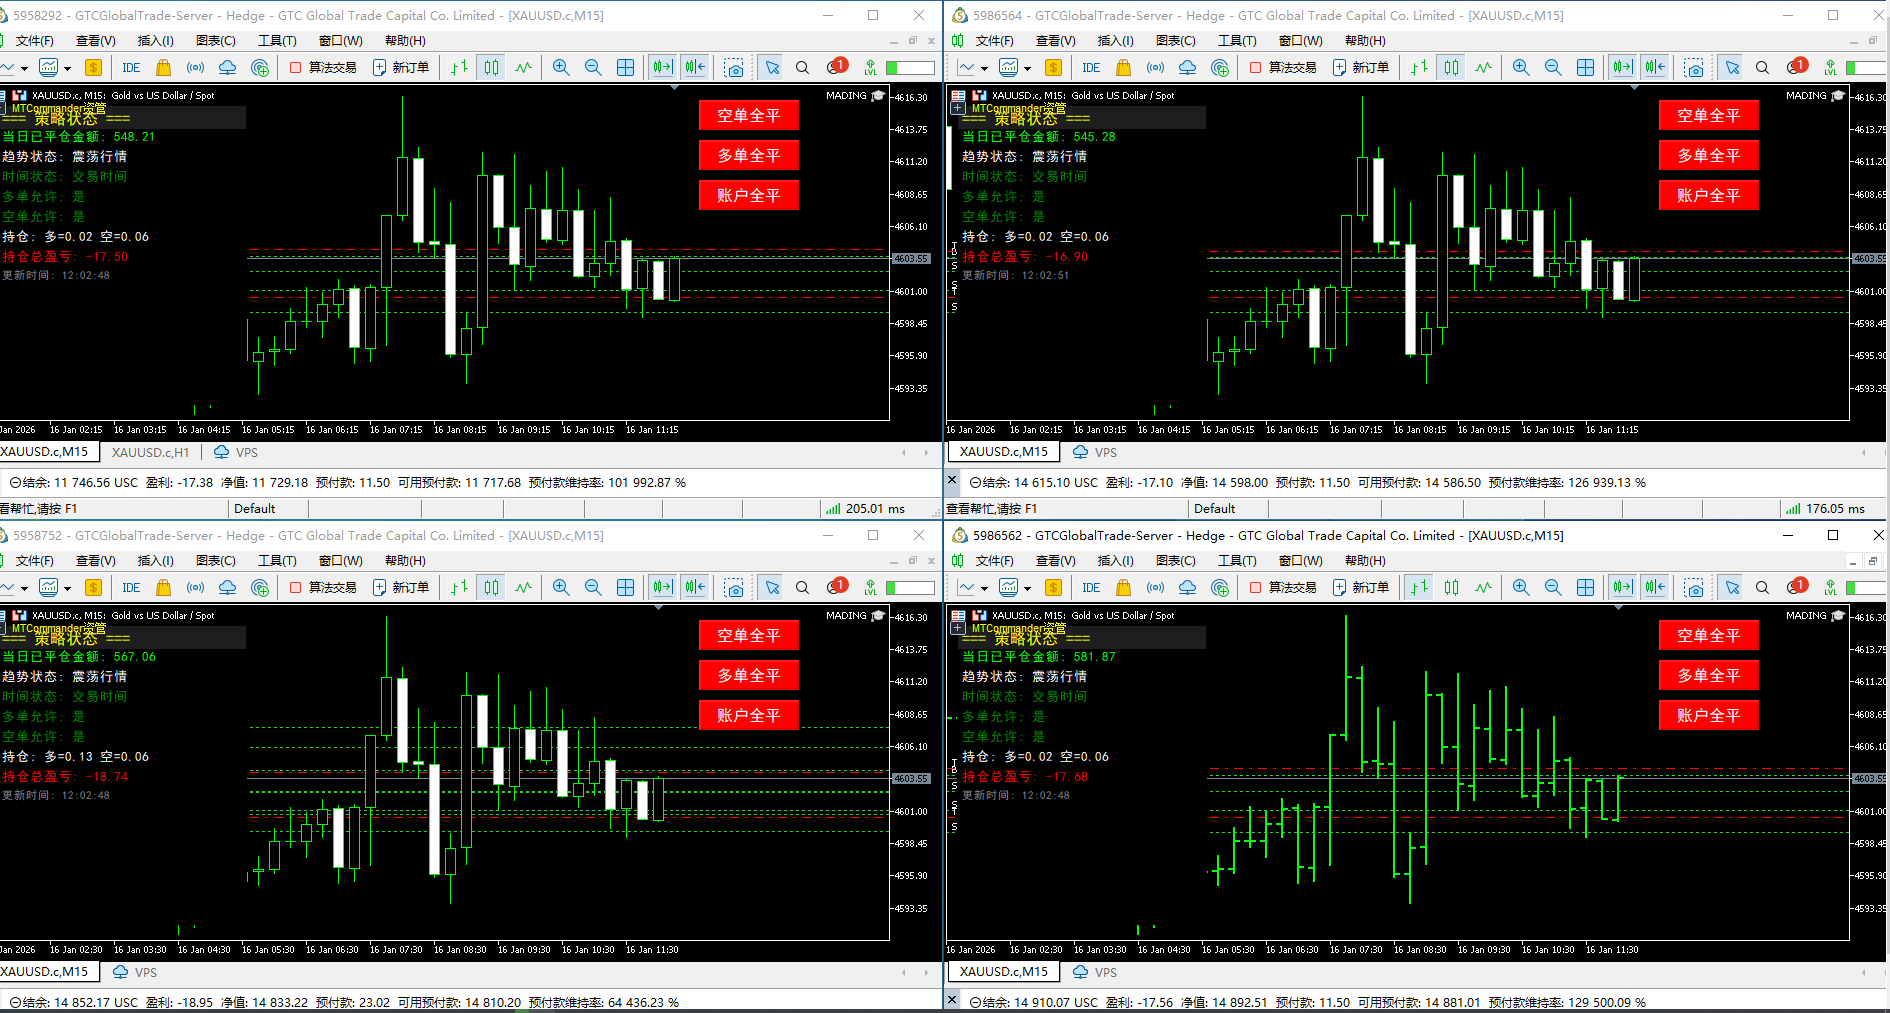Open 文件(F) menu in account 5958292 window
Image resolution: width=1890 pixels, height=1013 pixels.
(34, 41)
